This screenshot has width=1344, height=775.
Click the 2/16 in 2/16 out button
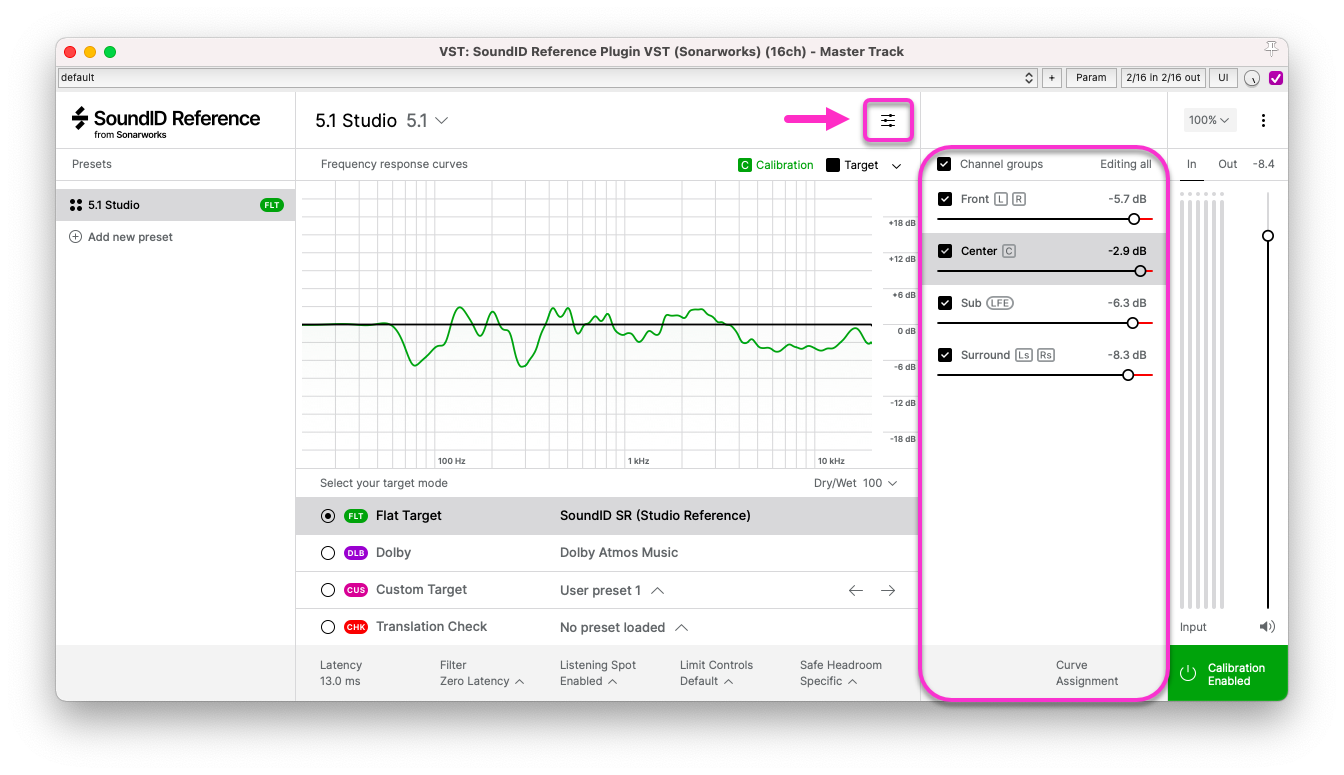click(1162, 77)
